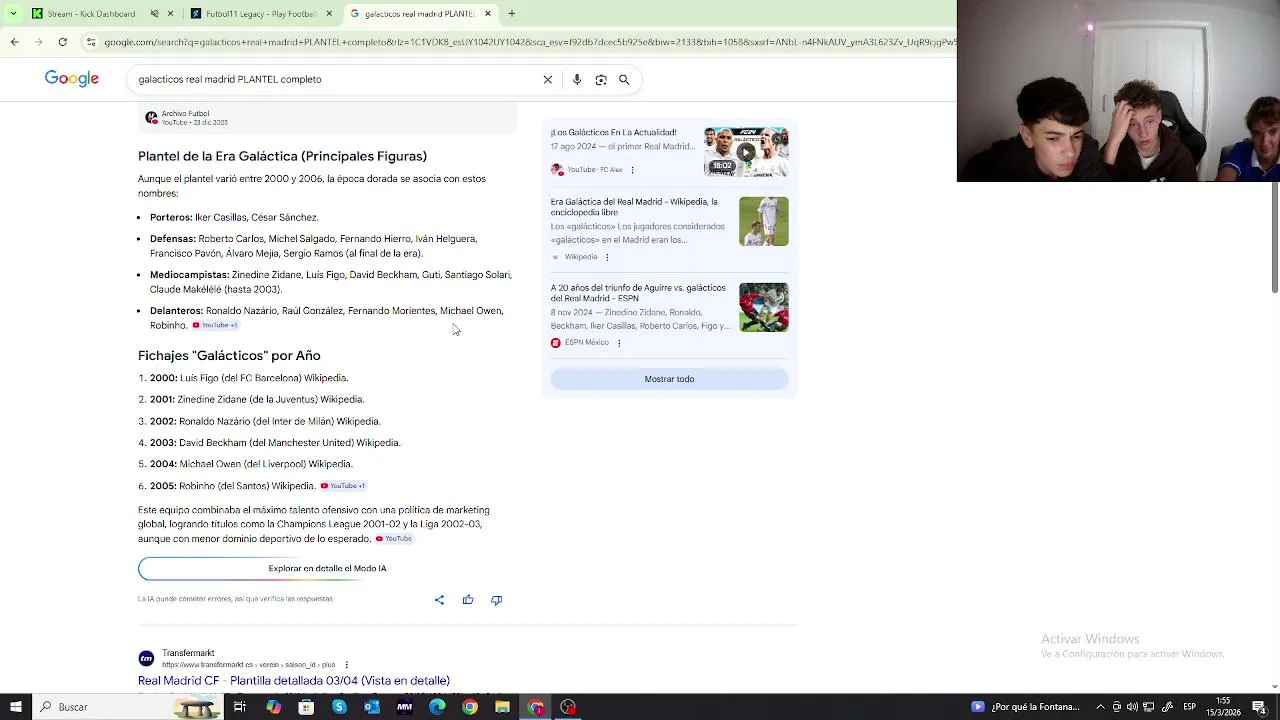Open the Microsoft Store taskbar icon

(306, 707)
